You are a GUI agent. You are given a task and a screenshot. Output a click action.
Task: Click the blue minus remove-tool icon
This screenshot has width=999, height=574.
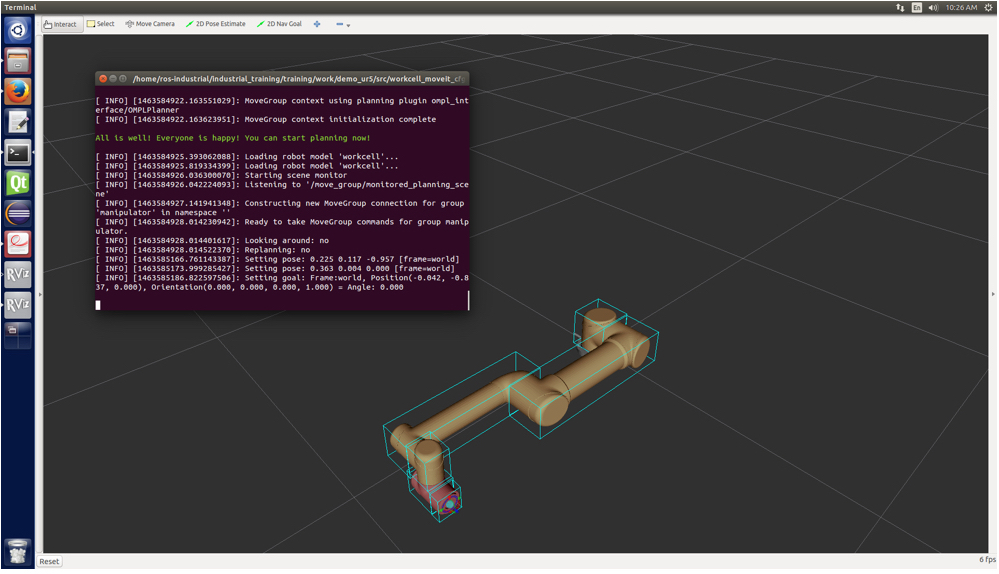(340, 24)
